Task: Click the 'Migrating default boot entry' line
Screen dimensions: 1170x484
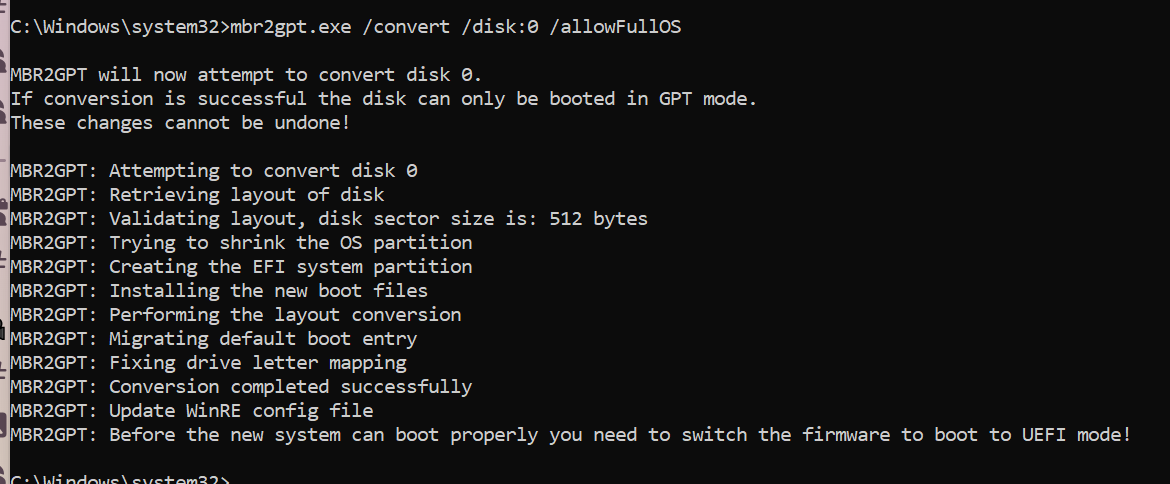Action: pyautogui.click(x=263, y=339)
